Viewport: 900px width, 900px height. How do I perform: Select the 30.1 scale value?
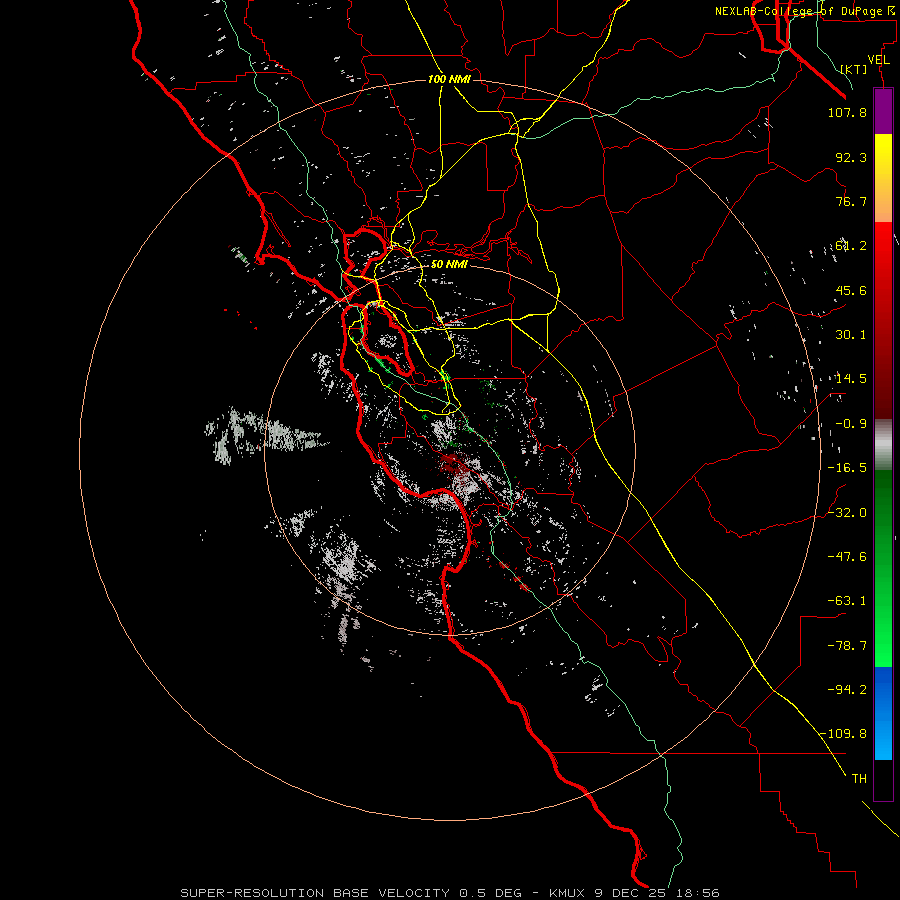pyautogui.click(x=851, y=335)
